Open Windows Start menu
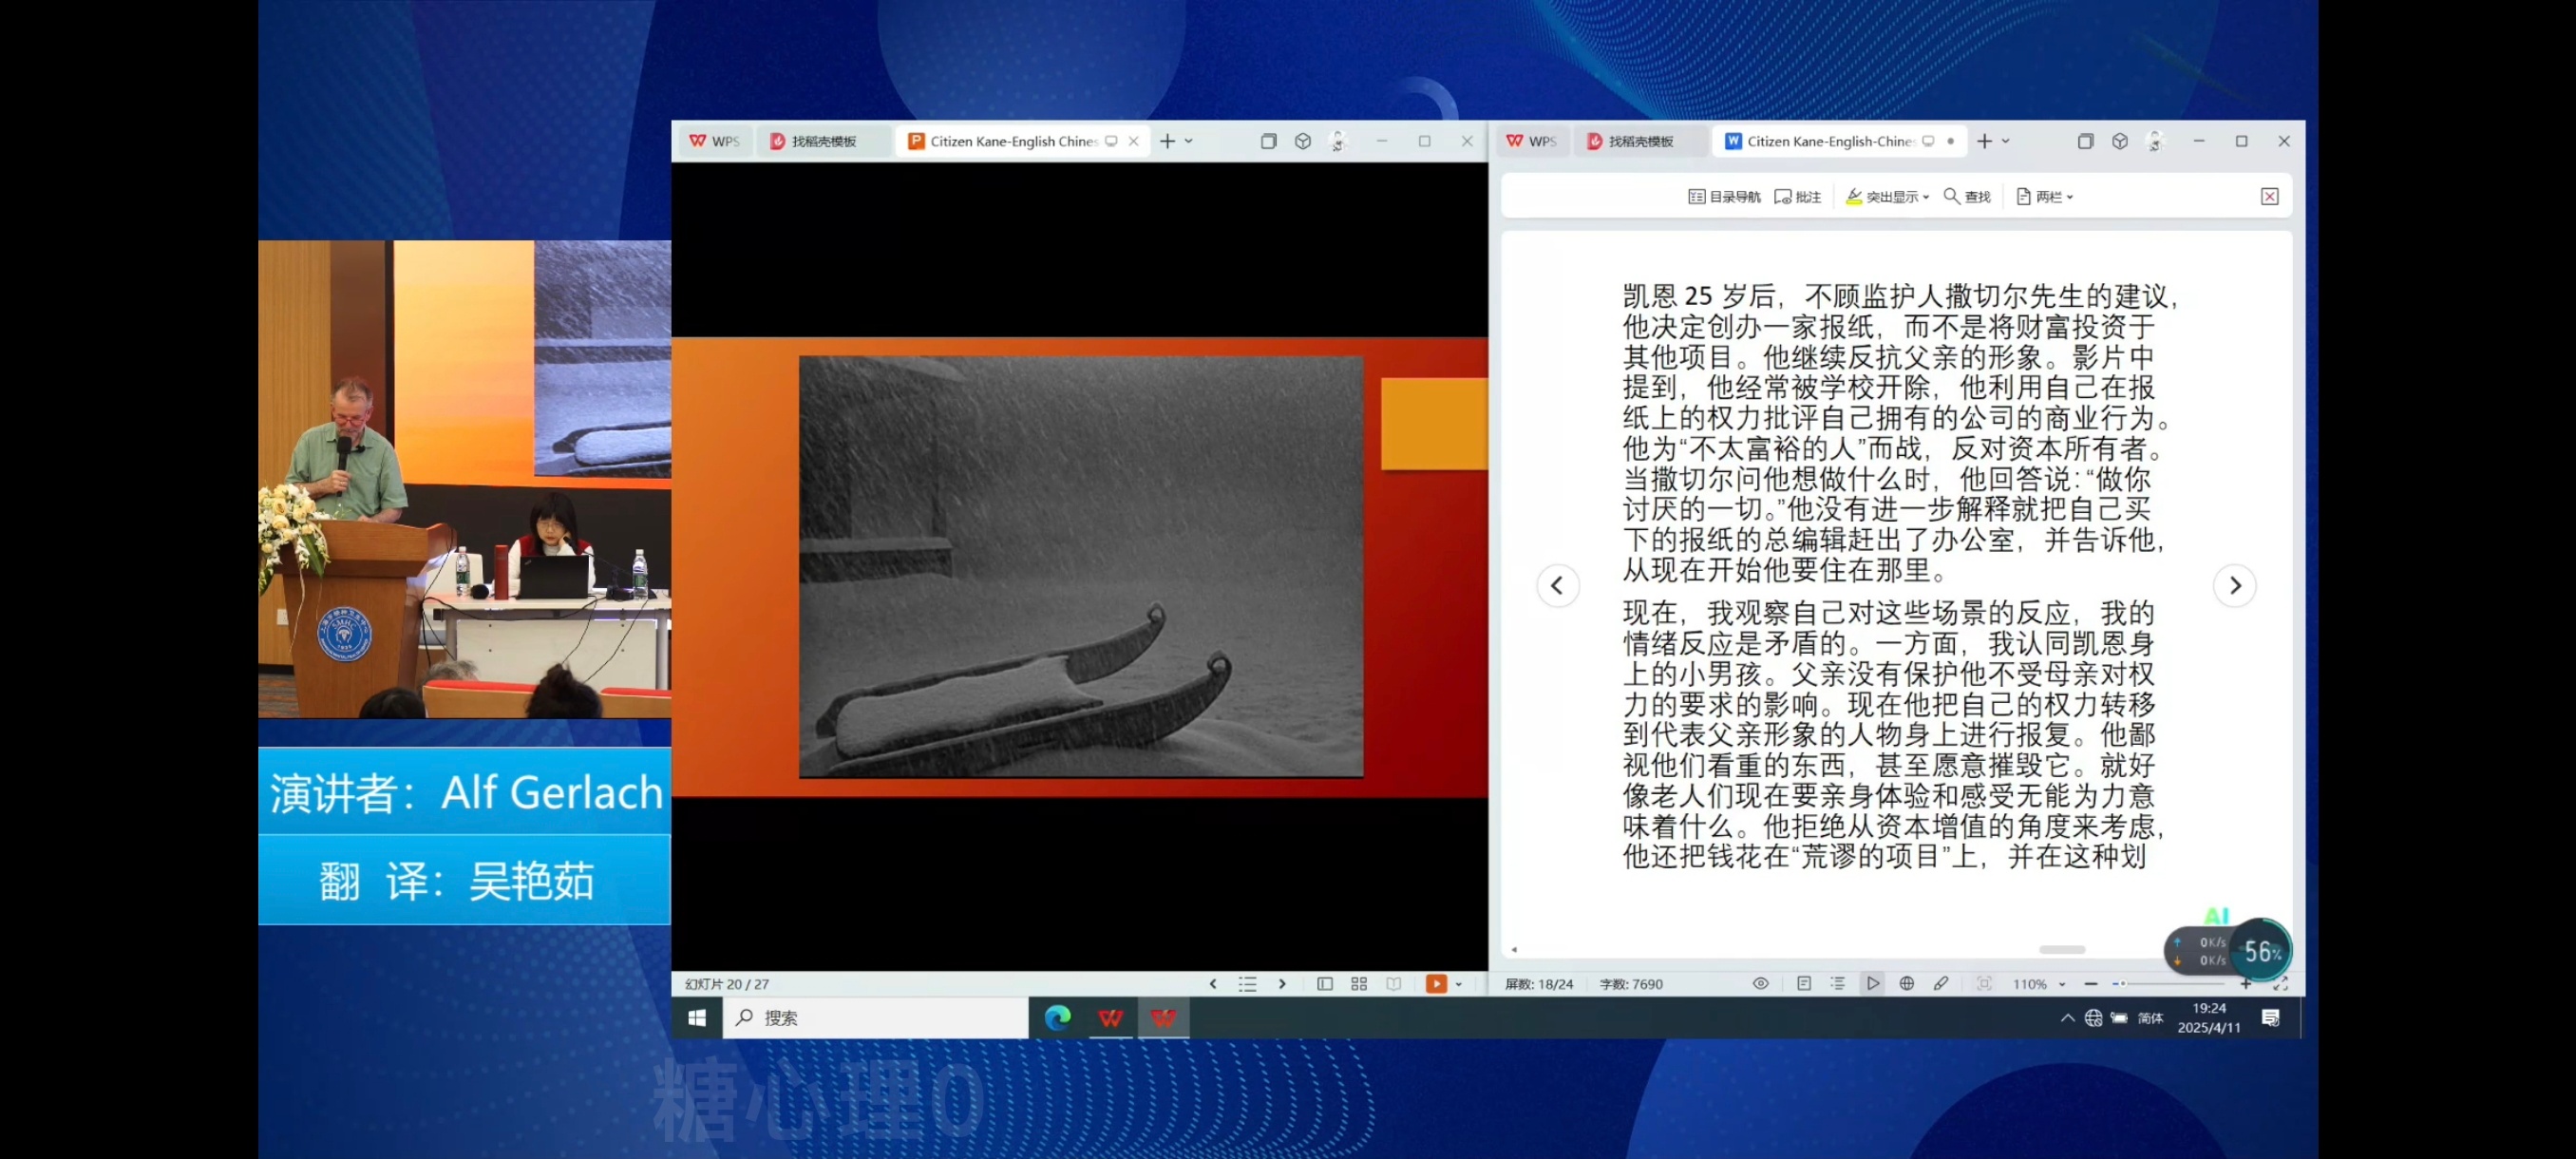2576x1159 pixels. [x=697, y=1018]
